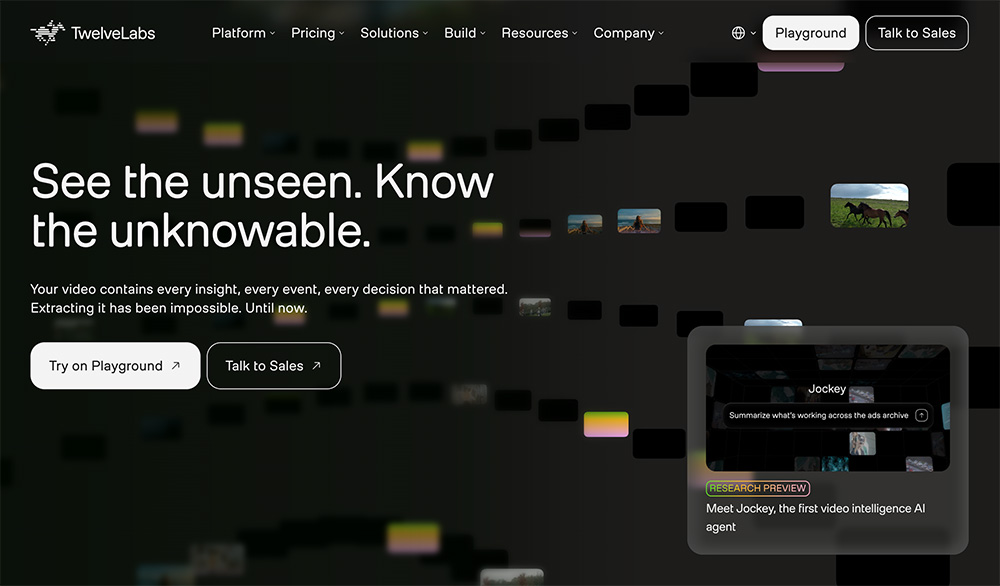Open the Platform menu
Viewport: 1000px width, 586px height.
243,33
